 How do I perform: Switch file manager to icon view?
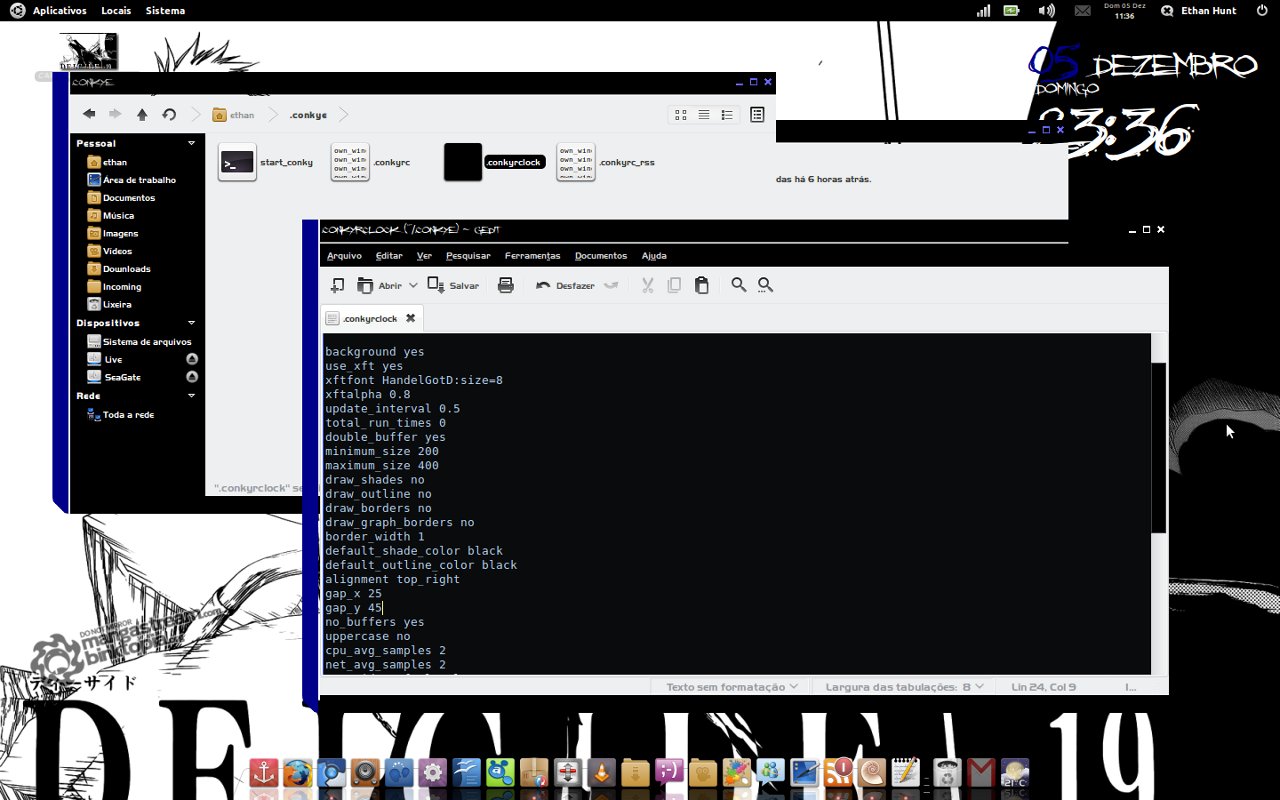pos(681,115)
